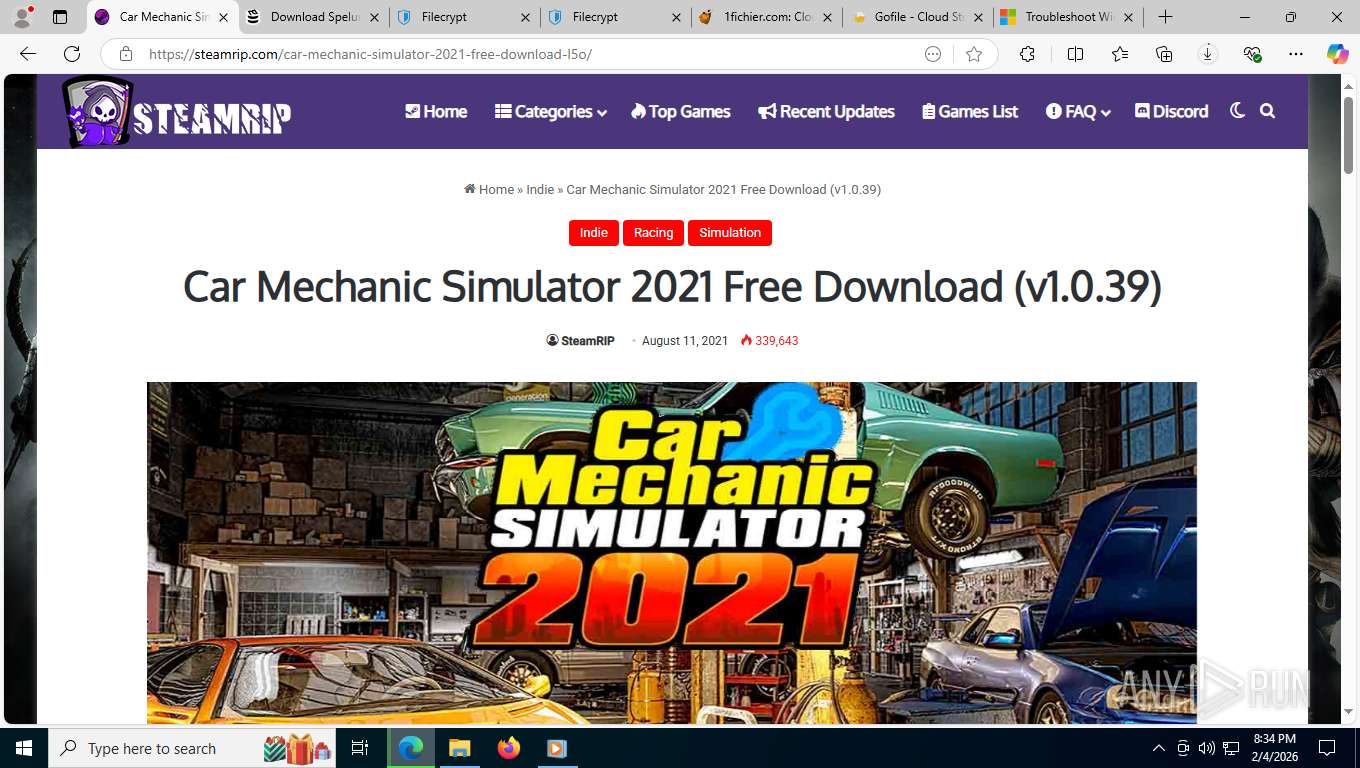Expand the Categories dropdown menu

coord(551,111)
